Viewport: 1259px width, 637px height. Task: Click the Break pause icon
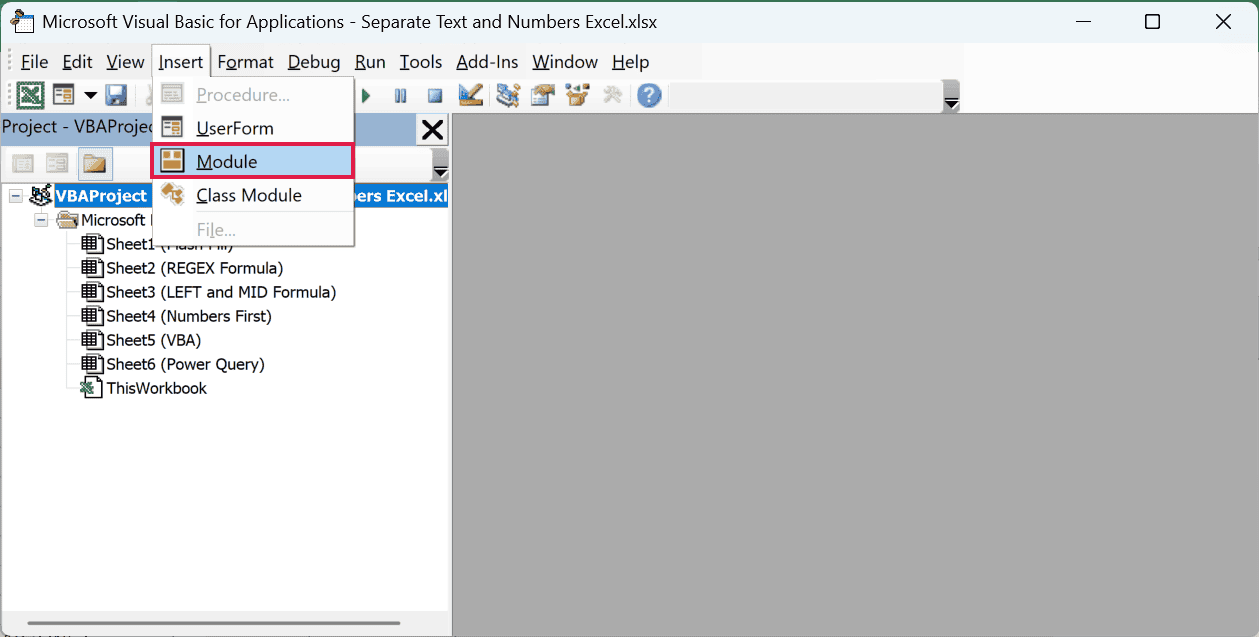coord(401,96)
